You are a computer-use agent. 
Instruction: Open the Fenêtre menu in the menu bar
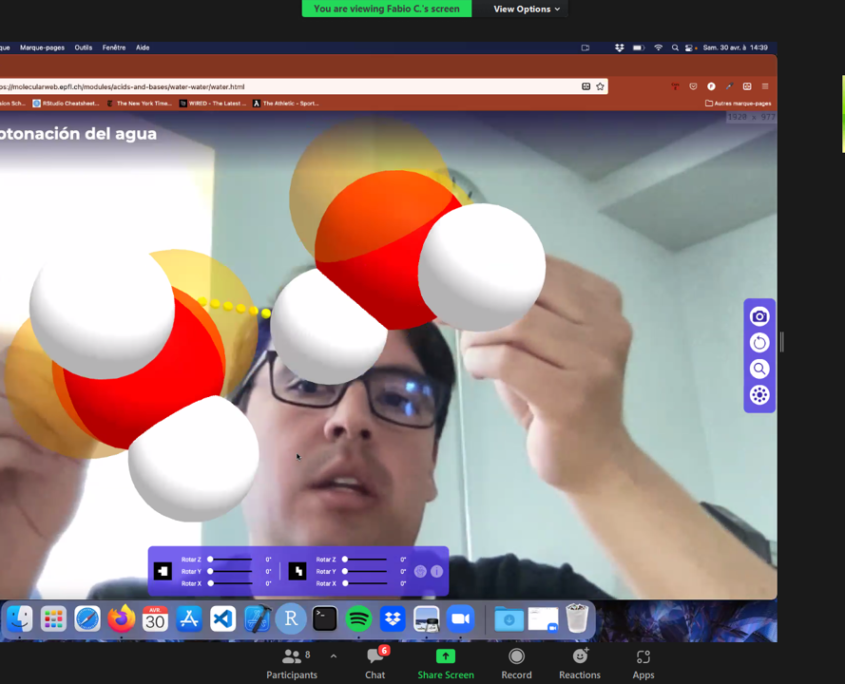point(113,48)
